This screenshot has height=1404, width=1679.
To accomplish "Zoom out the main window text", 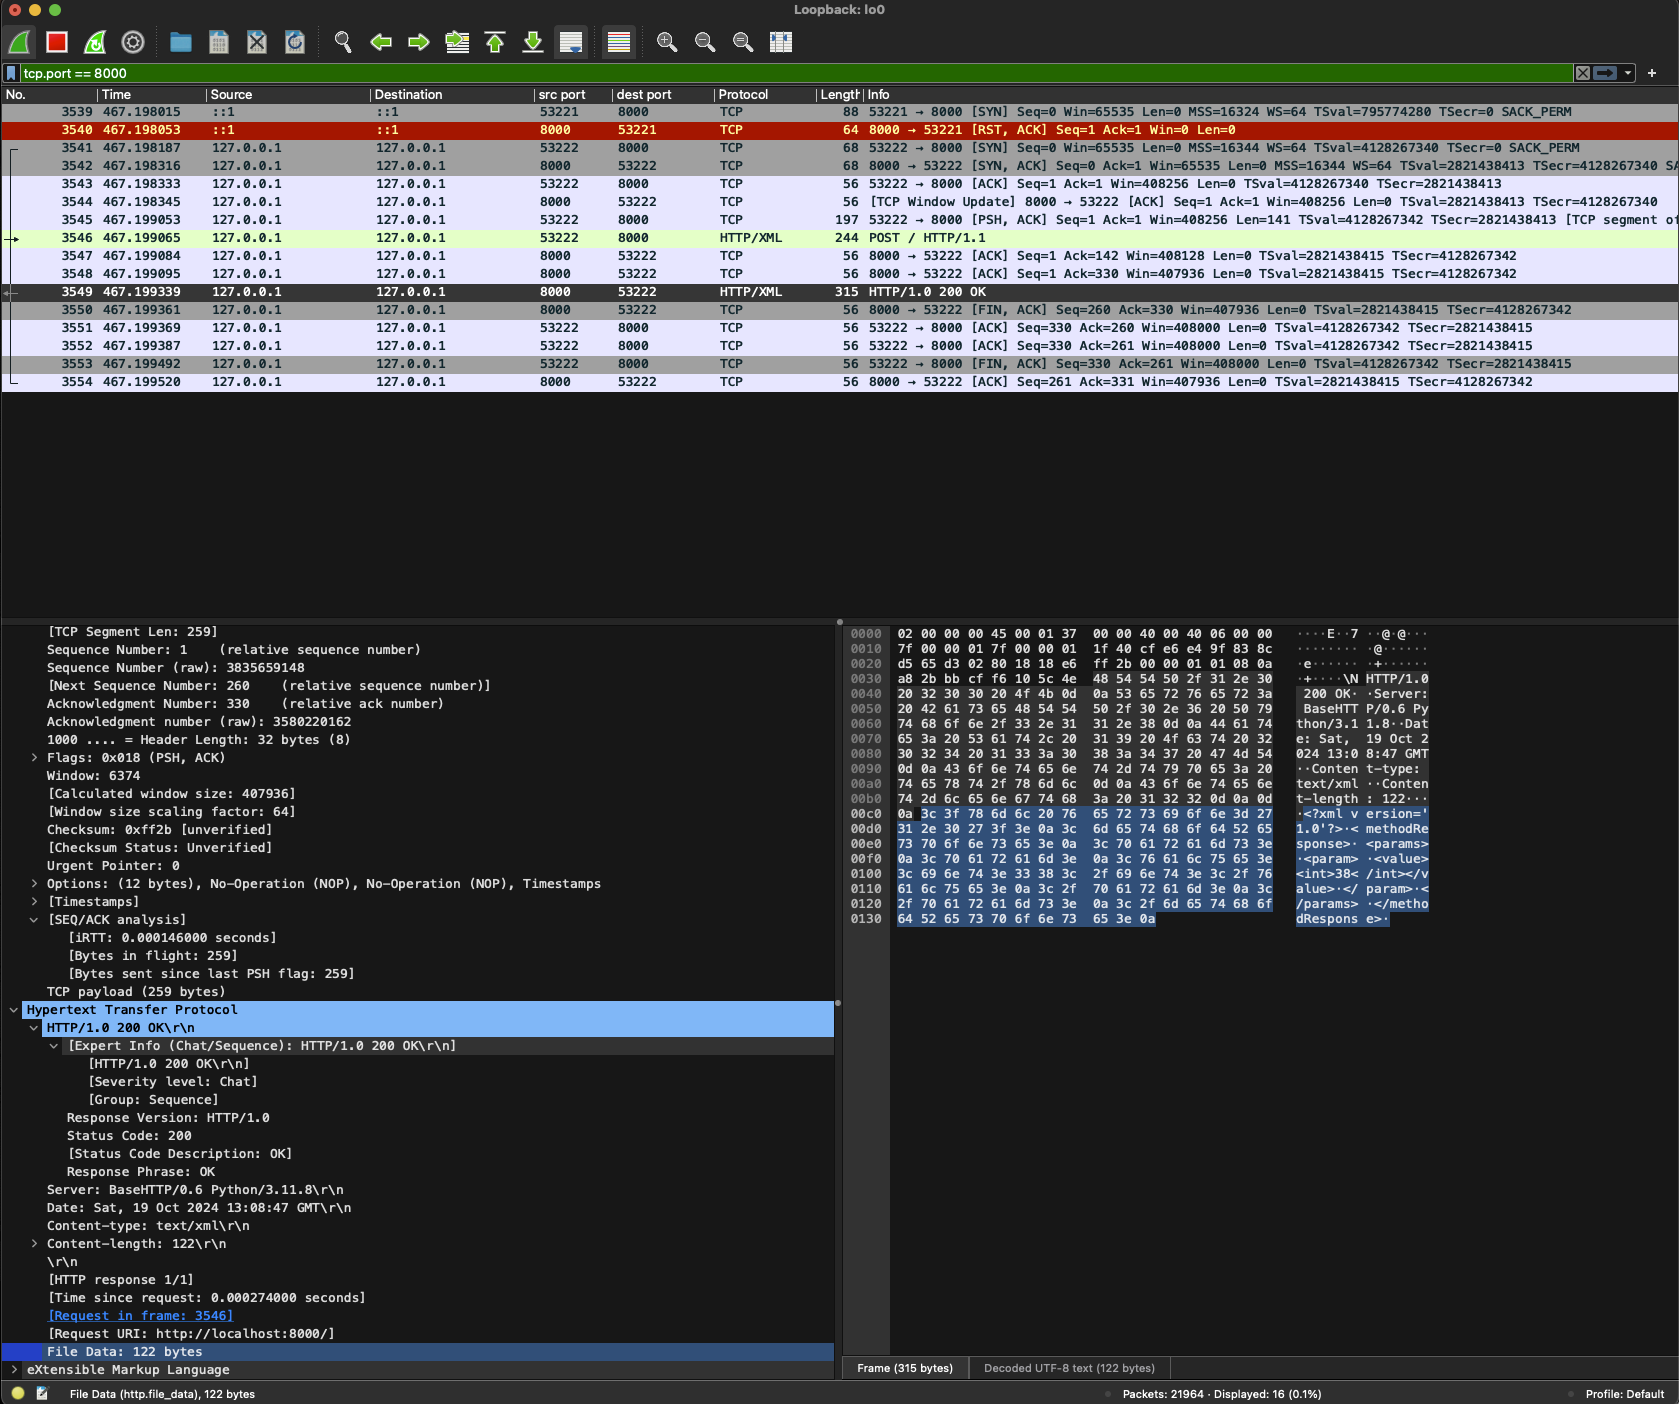I will point(705,42).
